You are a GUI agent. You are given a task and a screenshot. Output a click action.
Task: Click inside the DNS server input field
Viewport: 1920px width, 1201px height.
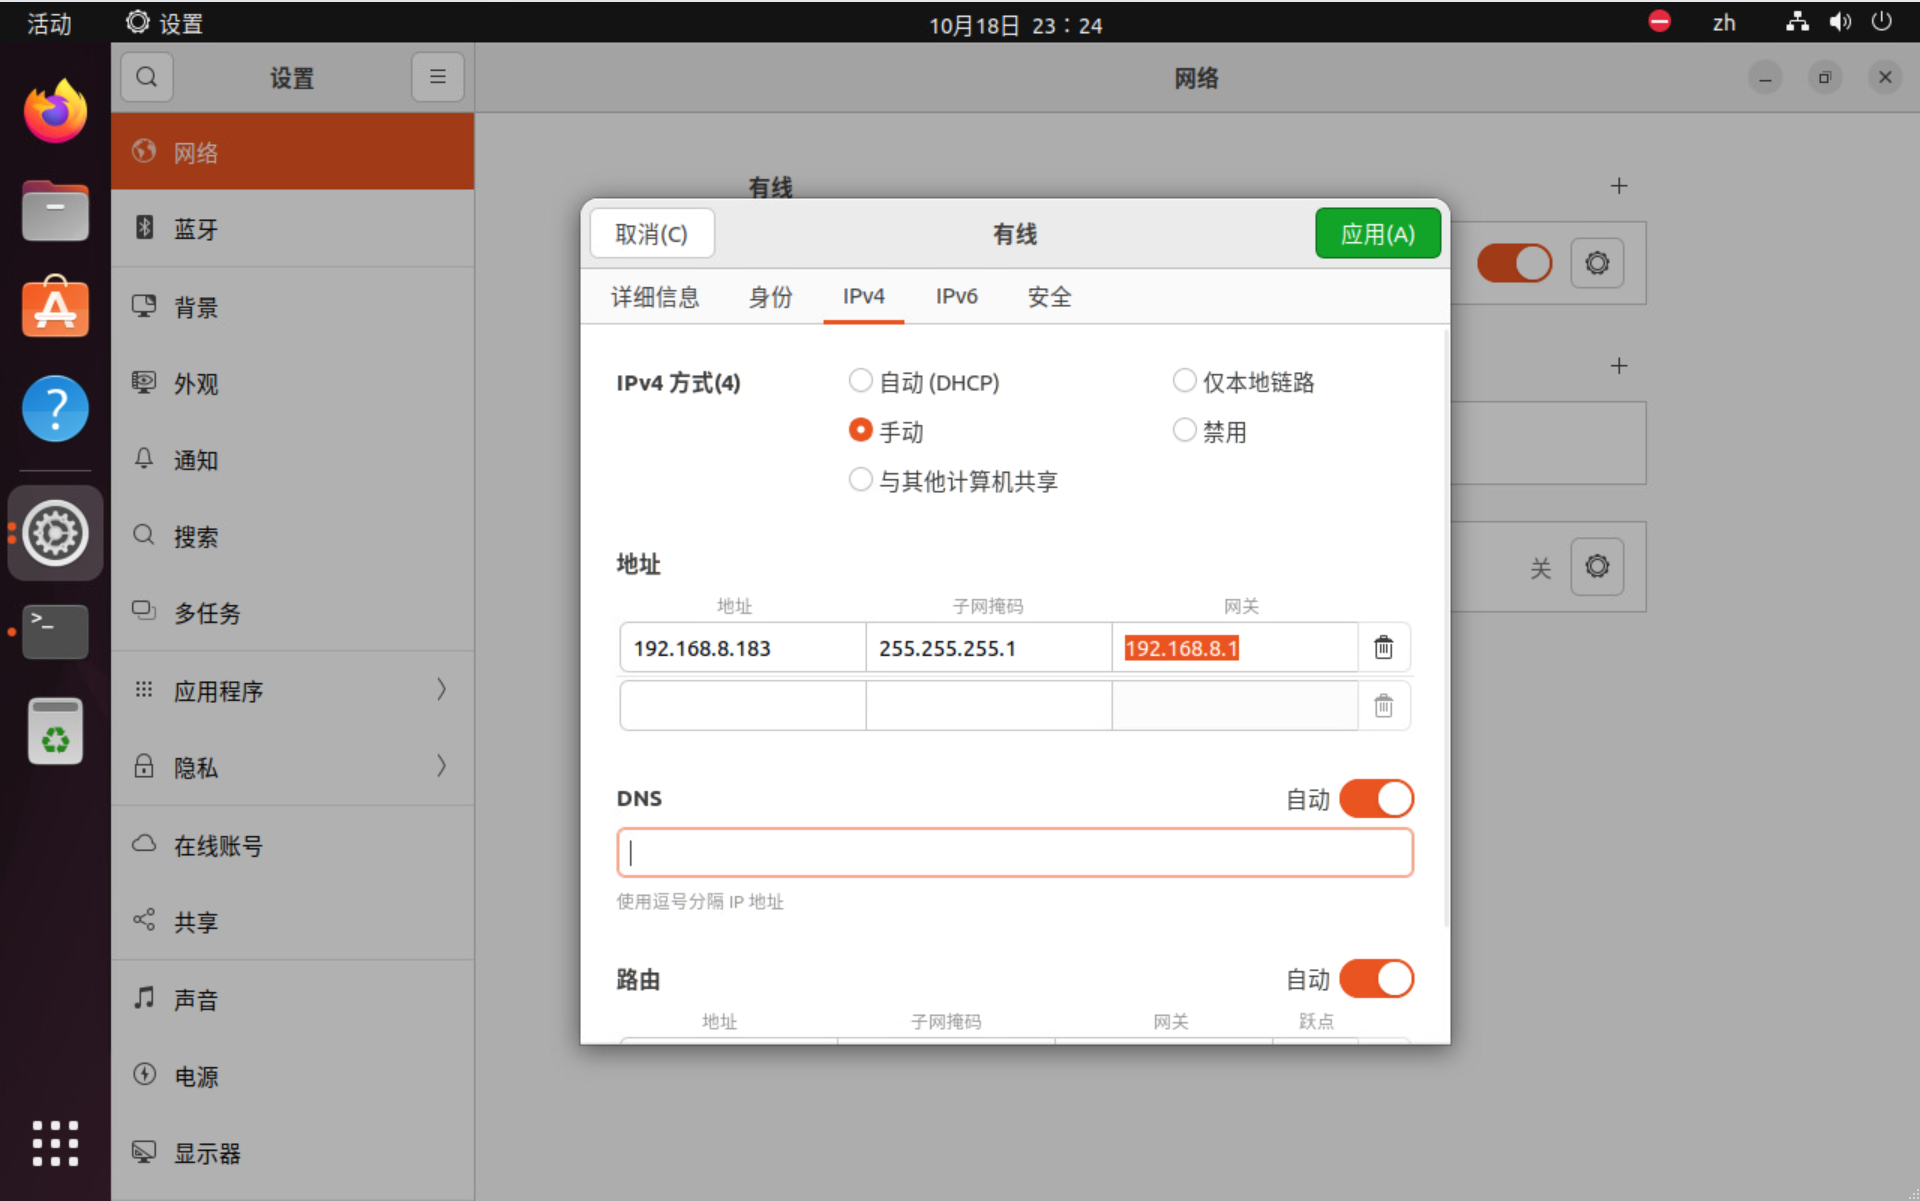(1014, 853)
